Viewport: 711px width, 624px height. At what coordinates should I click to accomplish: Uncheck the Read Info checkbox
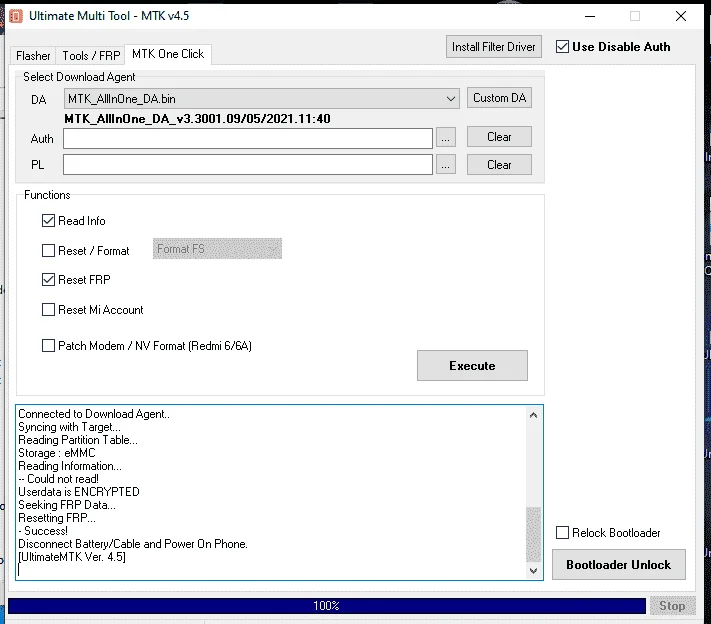click(48, 221)
